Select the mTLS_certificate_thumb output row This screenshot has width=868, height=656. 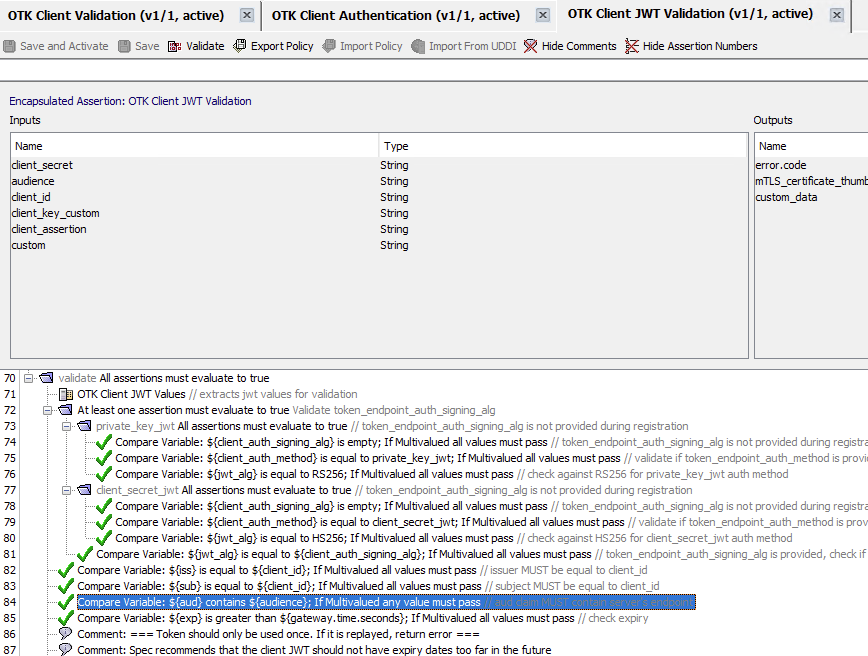pos(812,181)
